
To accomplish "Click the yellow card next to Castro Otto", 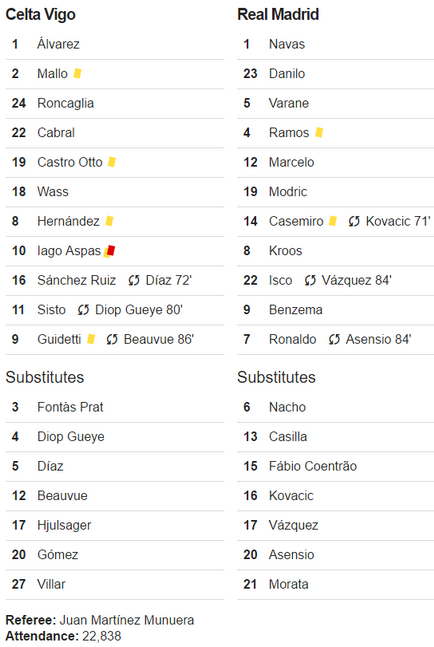I will pyautogui.click(x=112, y=162).
